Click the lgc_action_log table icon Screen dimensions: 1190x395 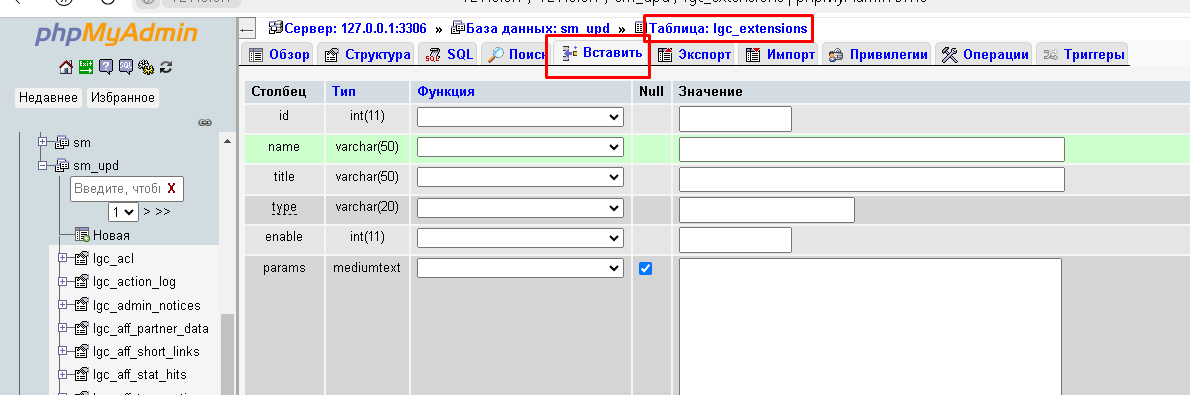click(82, 282)
